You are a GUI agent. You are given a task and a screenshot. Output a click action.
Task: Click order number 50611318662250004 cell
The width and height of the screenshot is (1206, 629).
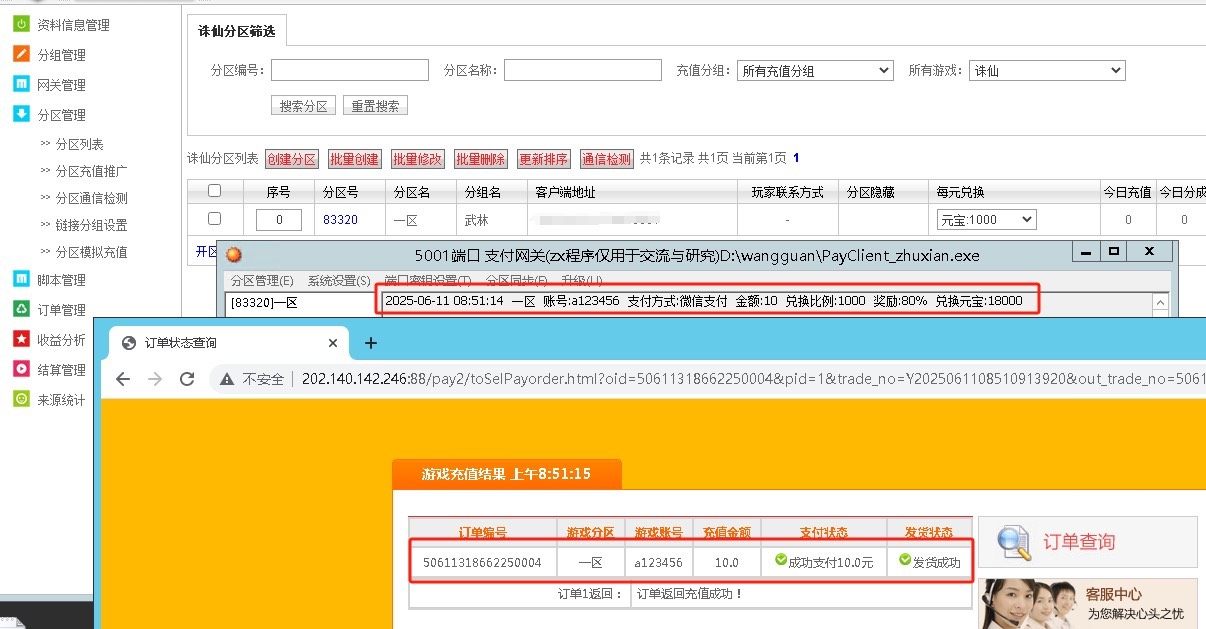tap(482, 562)
